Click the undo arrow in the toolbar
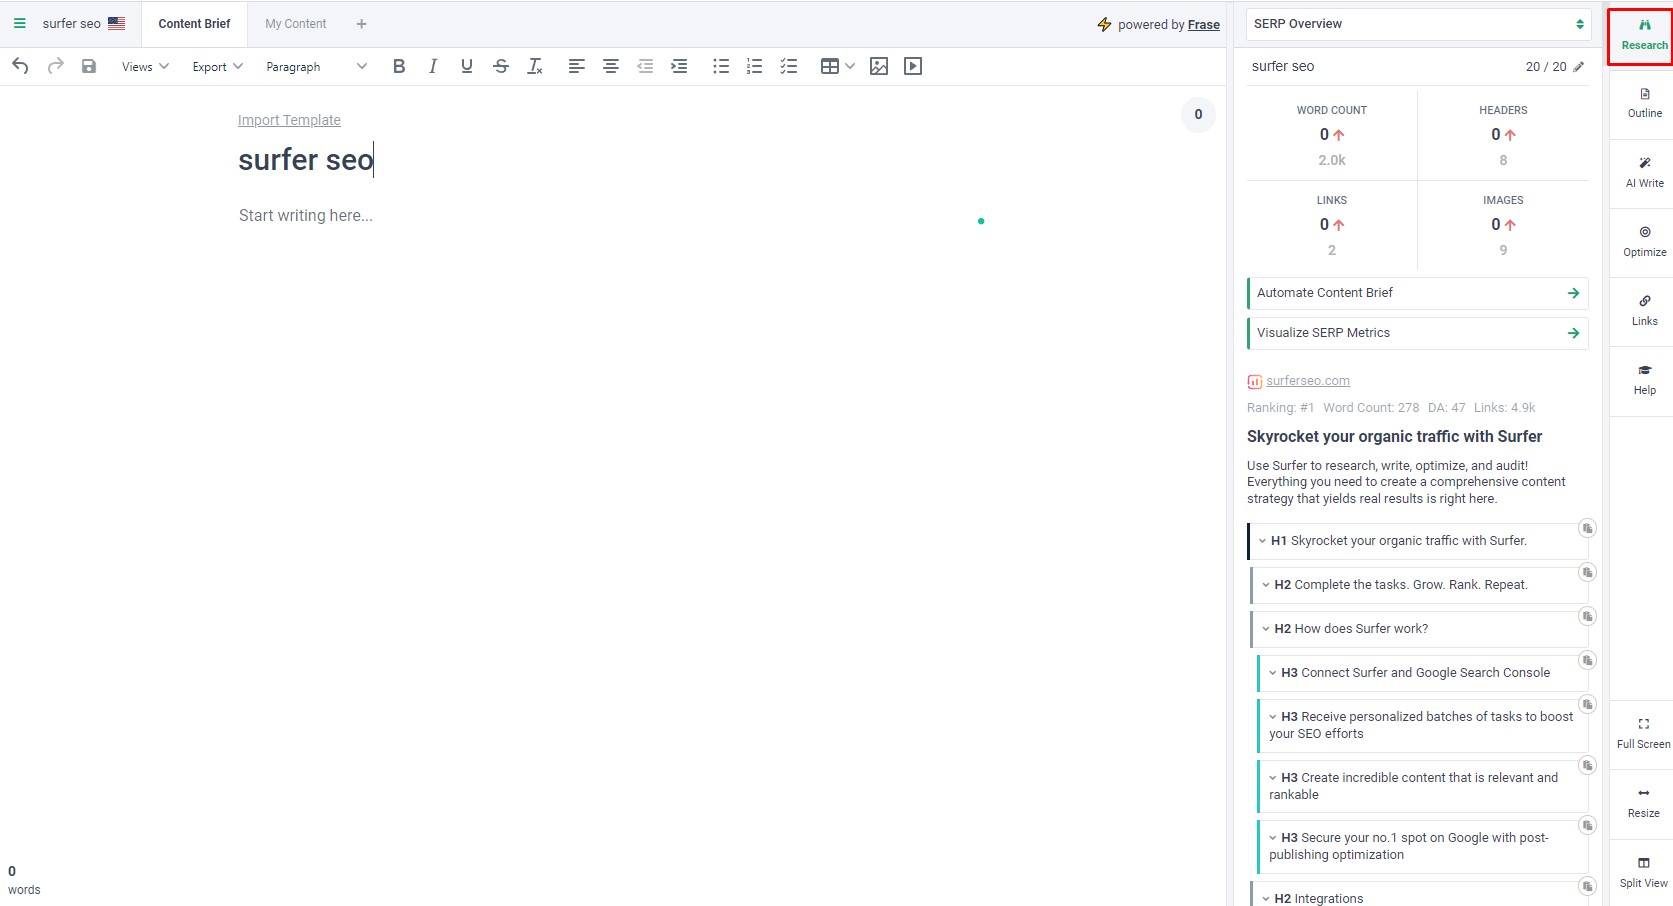 point(20,66)
